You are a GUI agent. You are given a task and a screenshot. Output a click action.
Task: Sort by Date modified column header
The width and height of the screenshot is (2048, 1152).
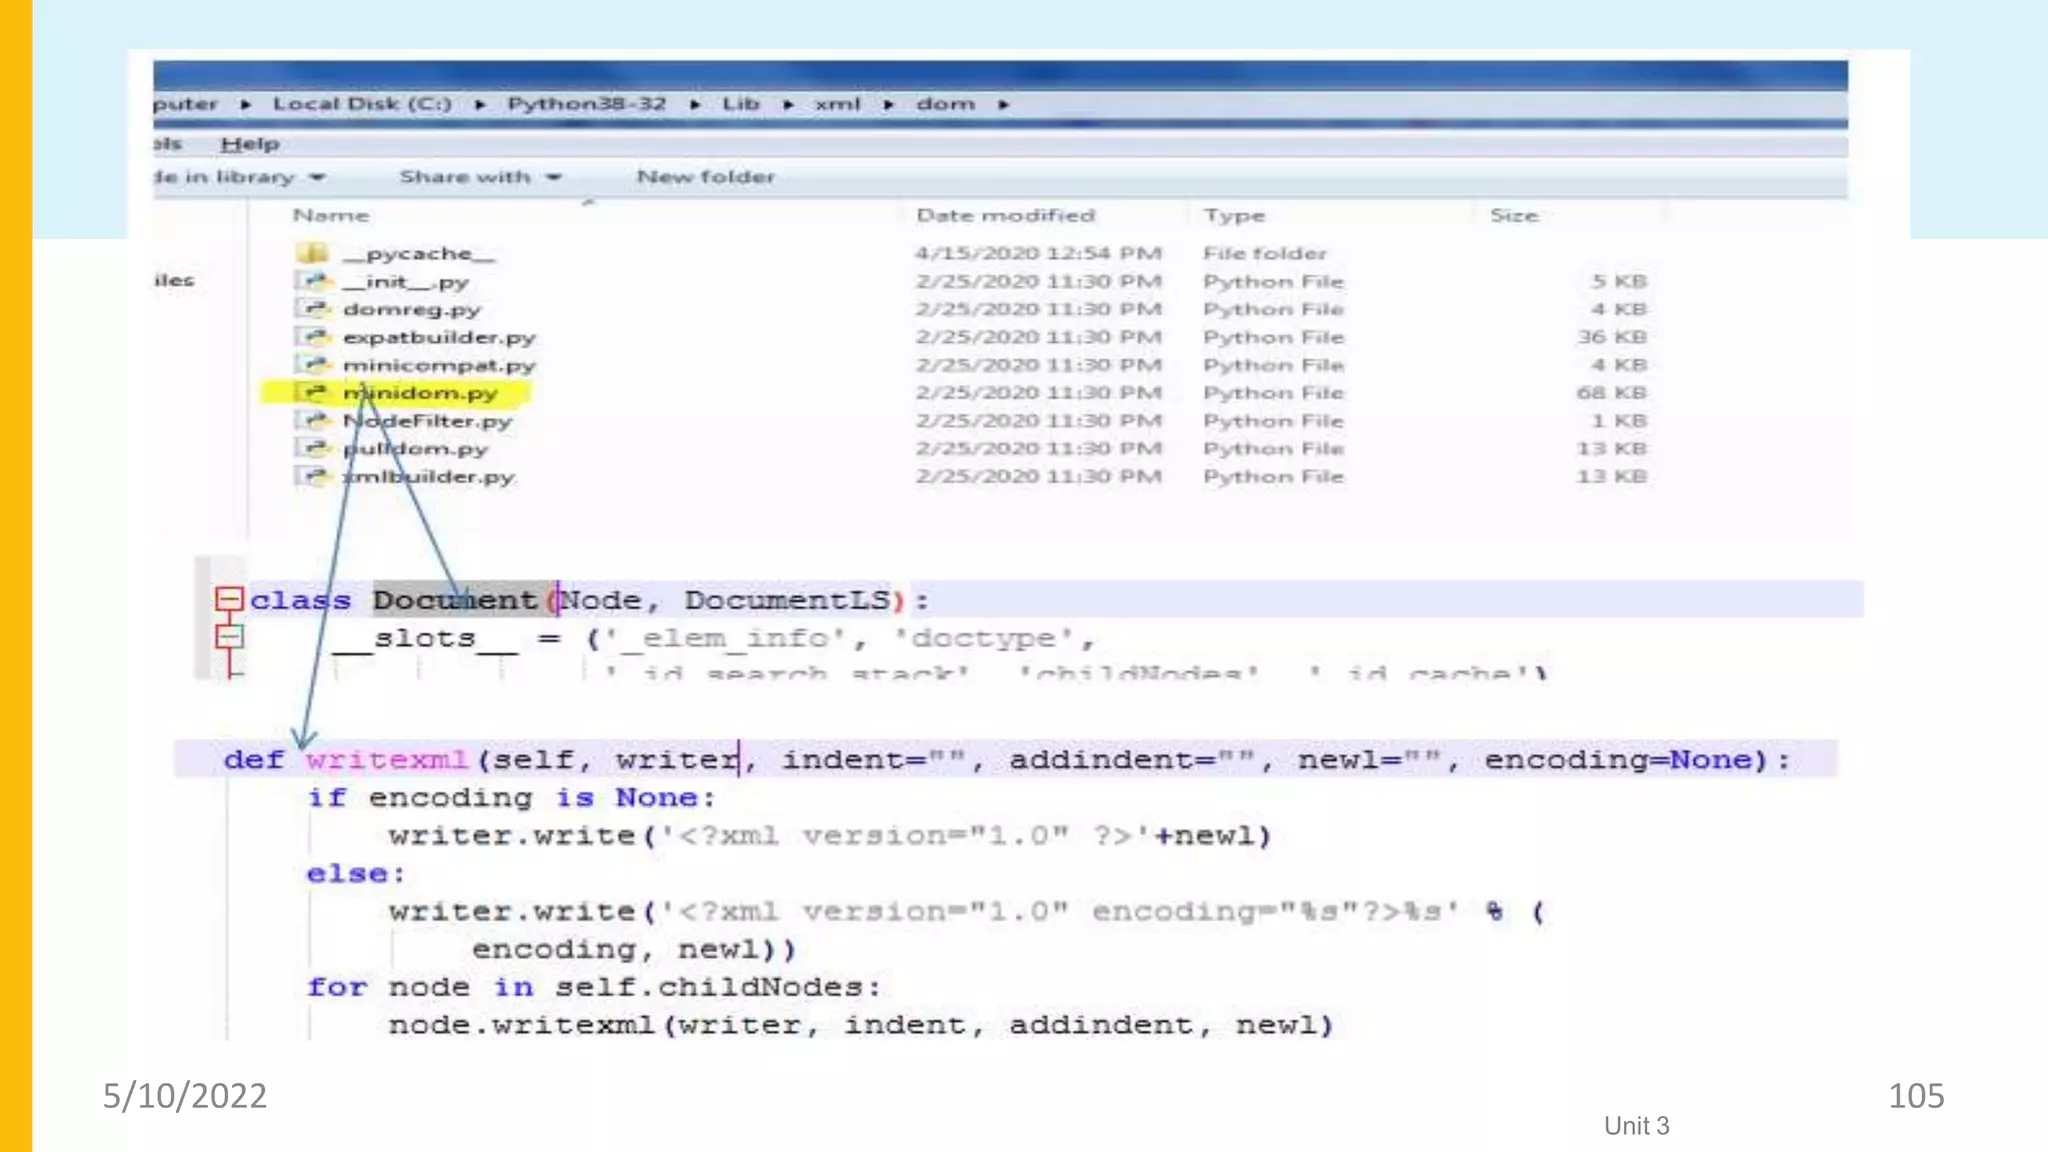(1006, 215)
